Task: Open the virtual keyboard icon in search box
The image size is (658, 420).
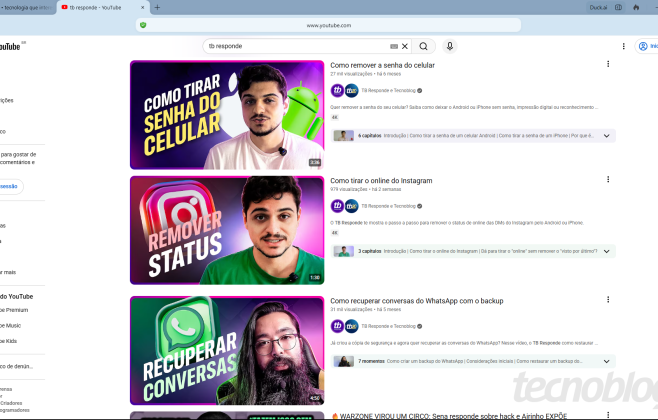Action: 394,46
